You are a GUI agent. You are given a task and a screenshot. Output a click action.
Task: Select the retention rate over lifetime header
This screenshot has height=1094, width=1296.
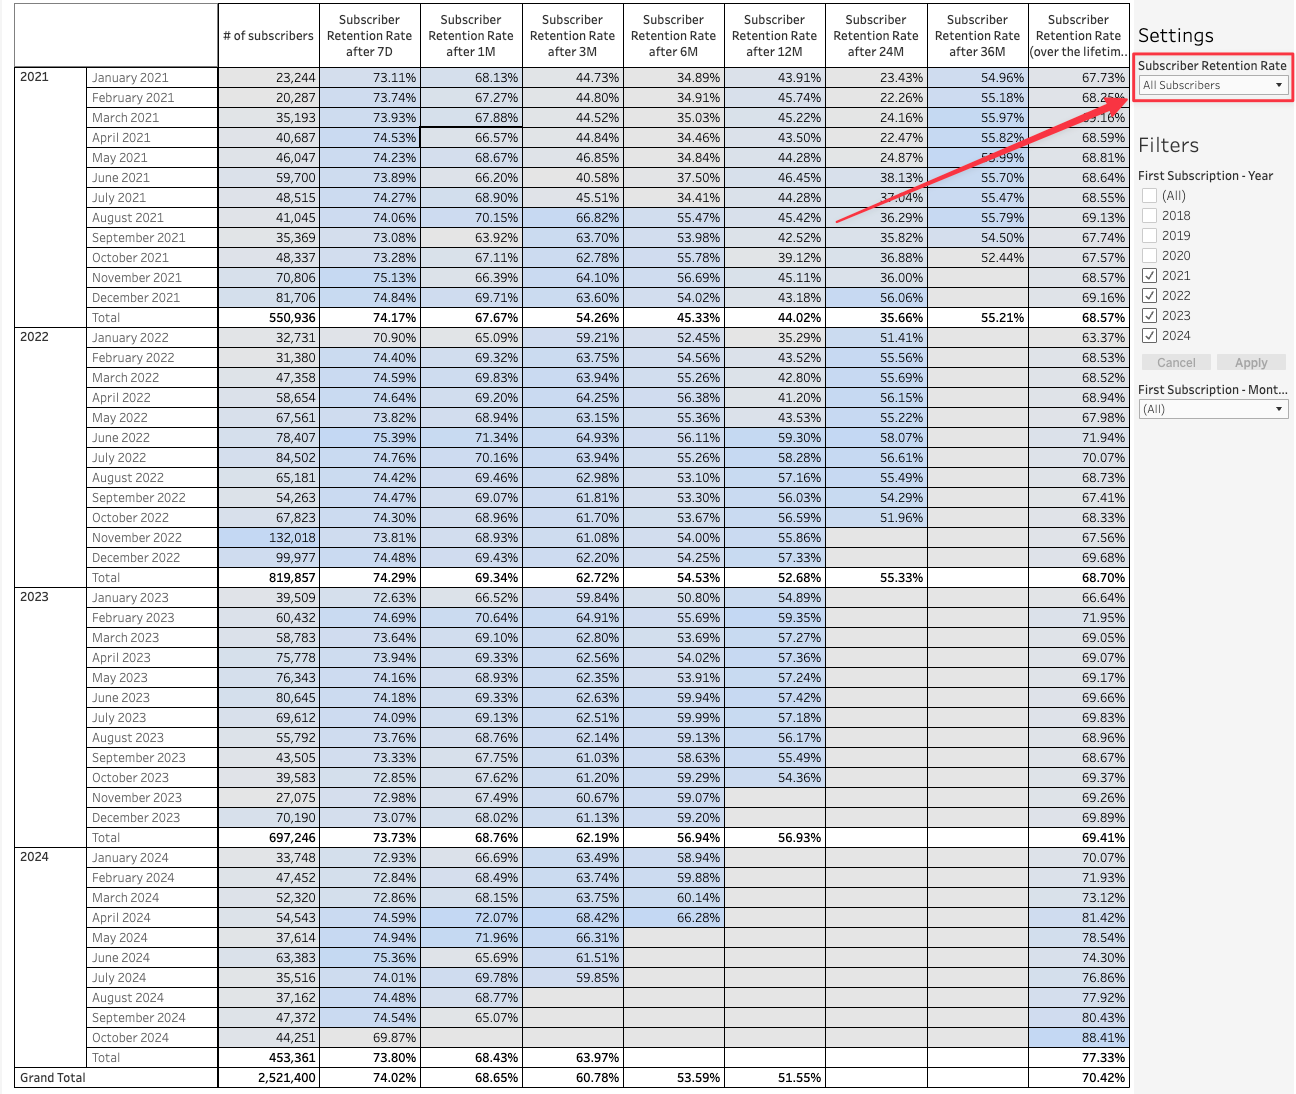tap(1079, 36)
